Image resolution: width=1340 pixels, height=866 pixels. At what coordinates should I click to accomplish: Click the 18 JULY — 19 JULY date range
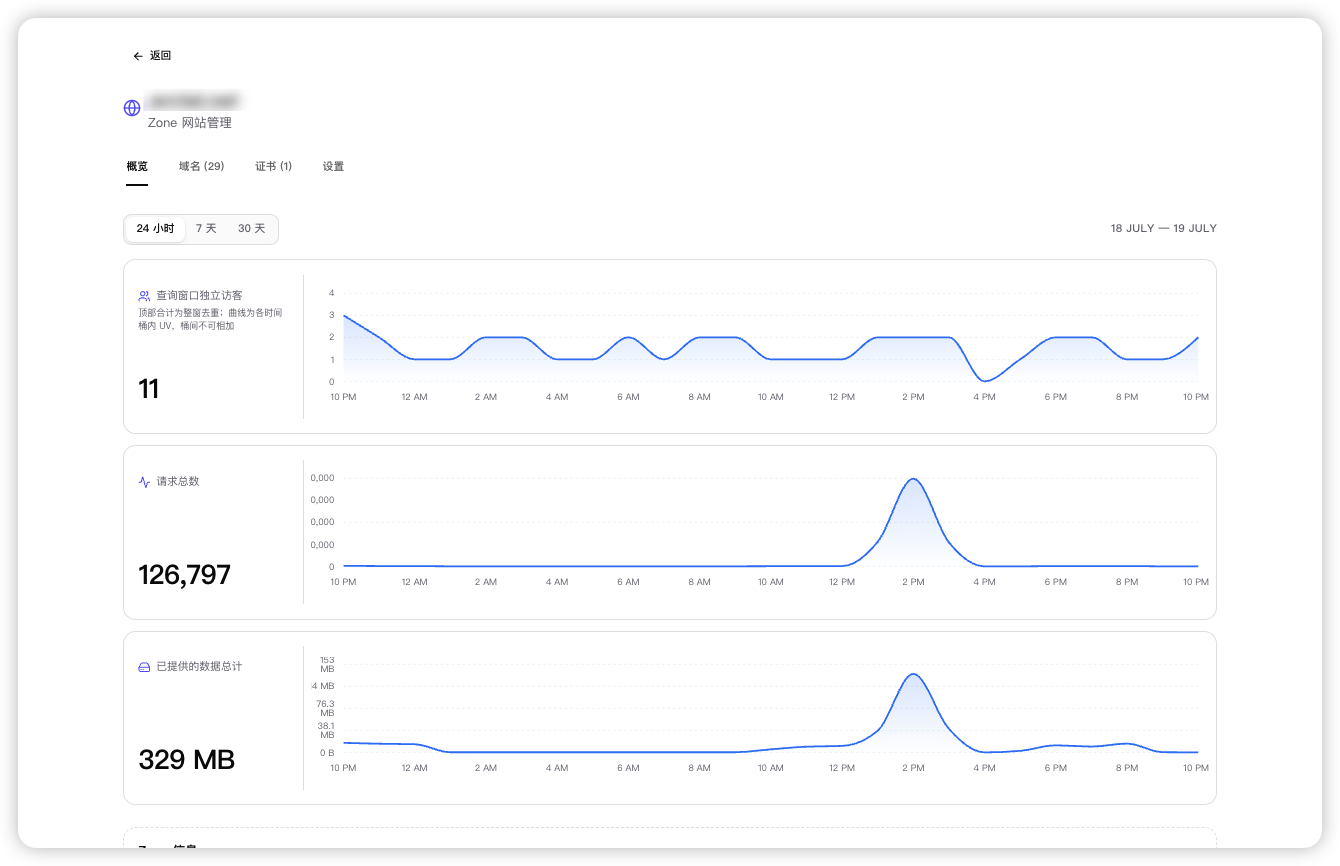click(1163, 229)
